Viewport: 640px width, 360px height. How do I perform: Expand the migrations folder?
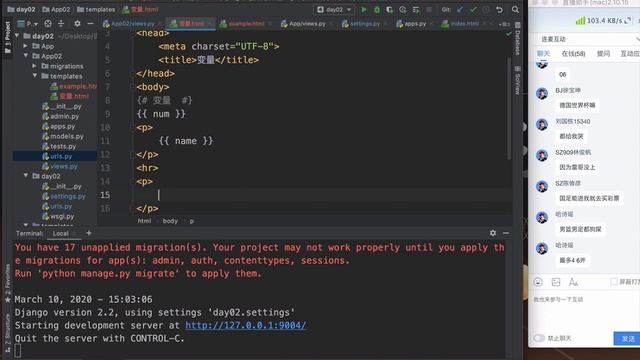(x=35, y=66)
